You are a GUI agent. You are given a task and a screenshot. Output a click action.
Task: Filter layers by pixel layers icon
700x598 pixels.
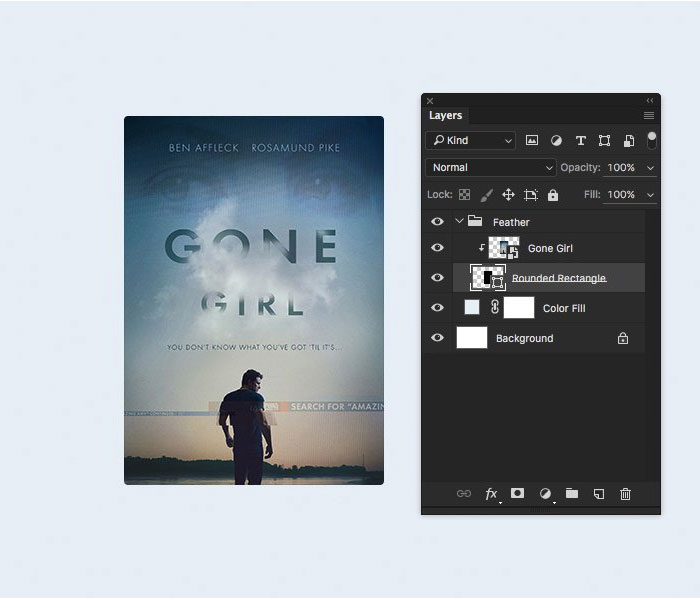point(531,141)
